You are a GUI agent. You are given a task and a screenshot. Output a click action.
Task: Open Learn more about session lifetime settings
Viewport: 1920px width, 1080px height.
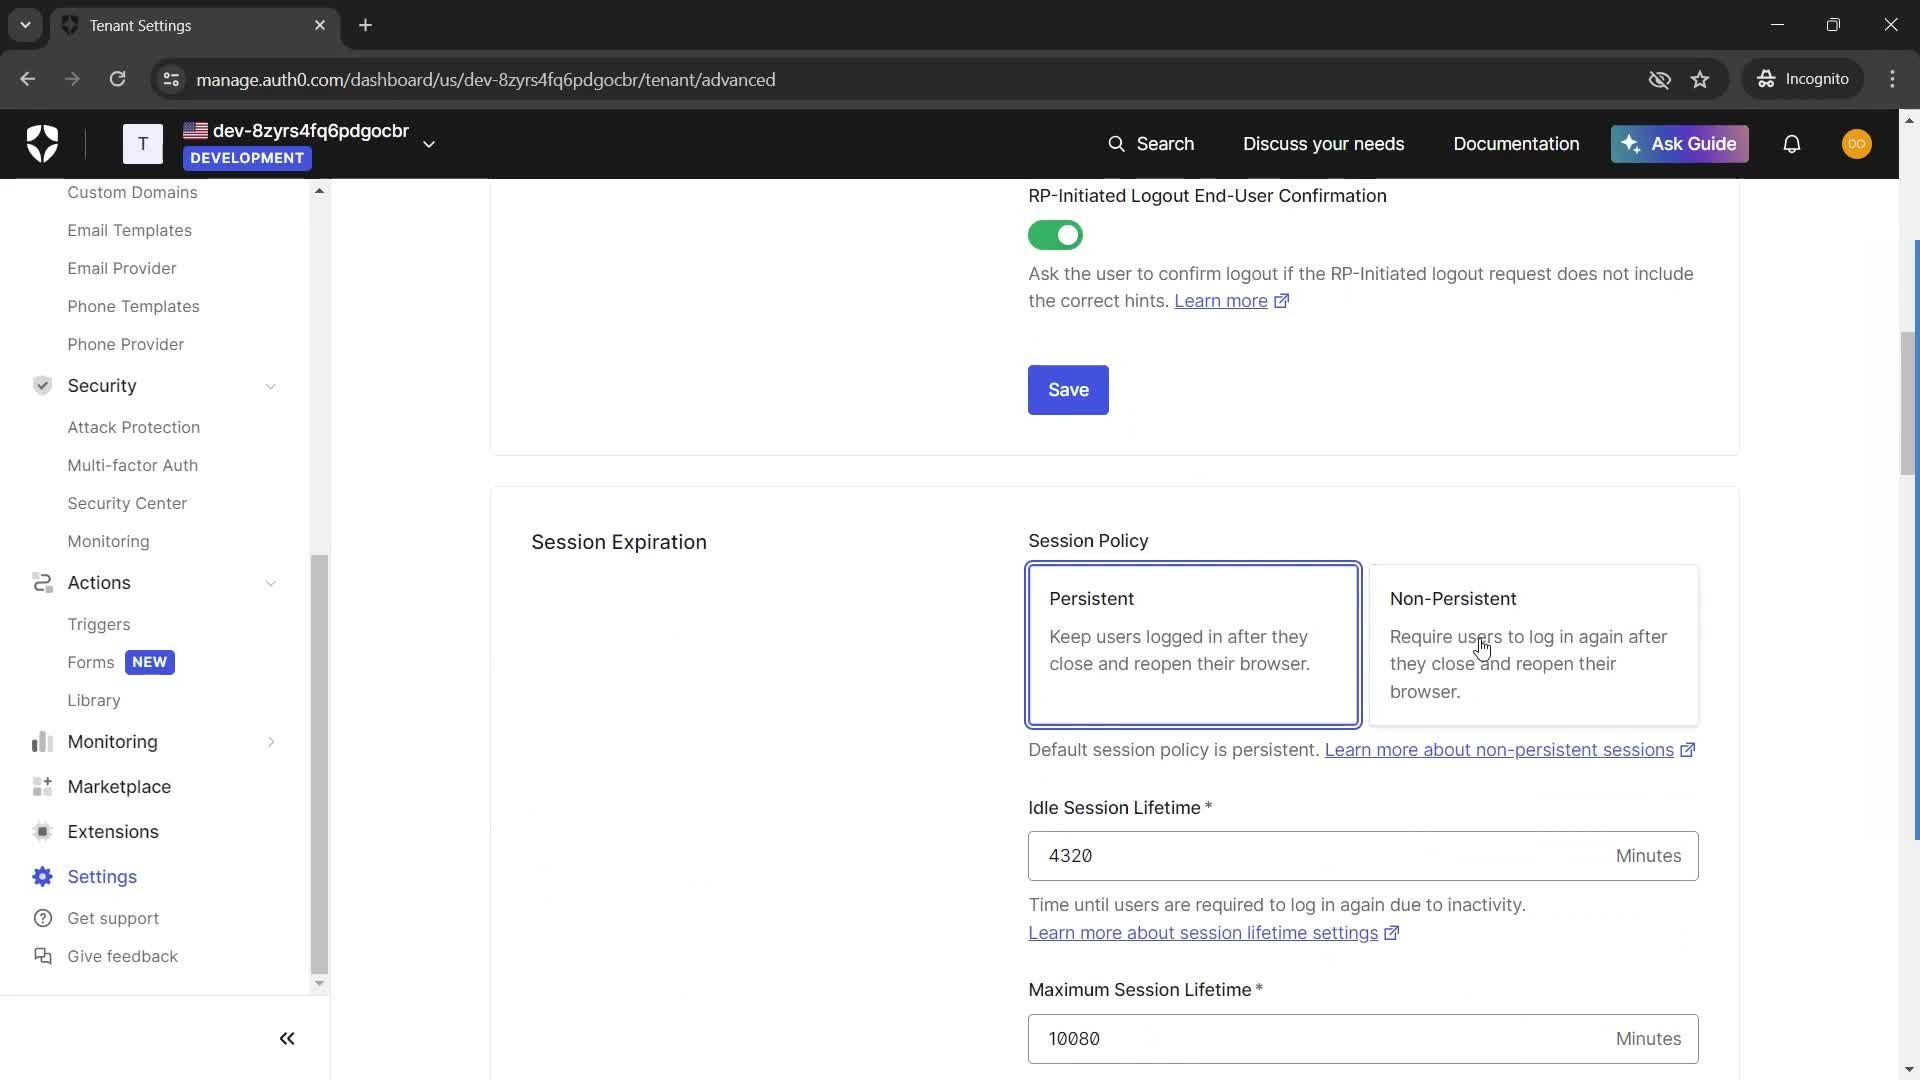[1203, 933]
